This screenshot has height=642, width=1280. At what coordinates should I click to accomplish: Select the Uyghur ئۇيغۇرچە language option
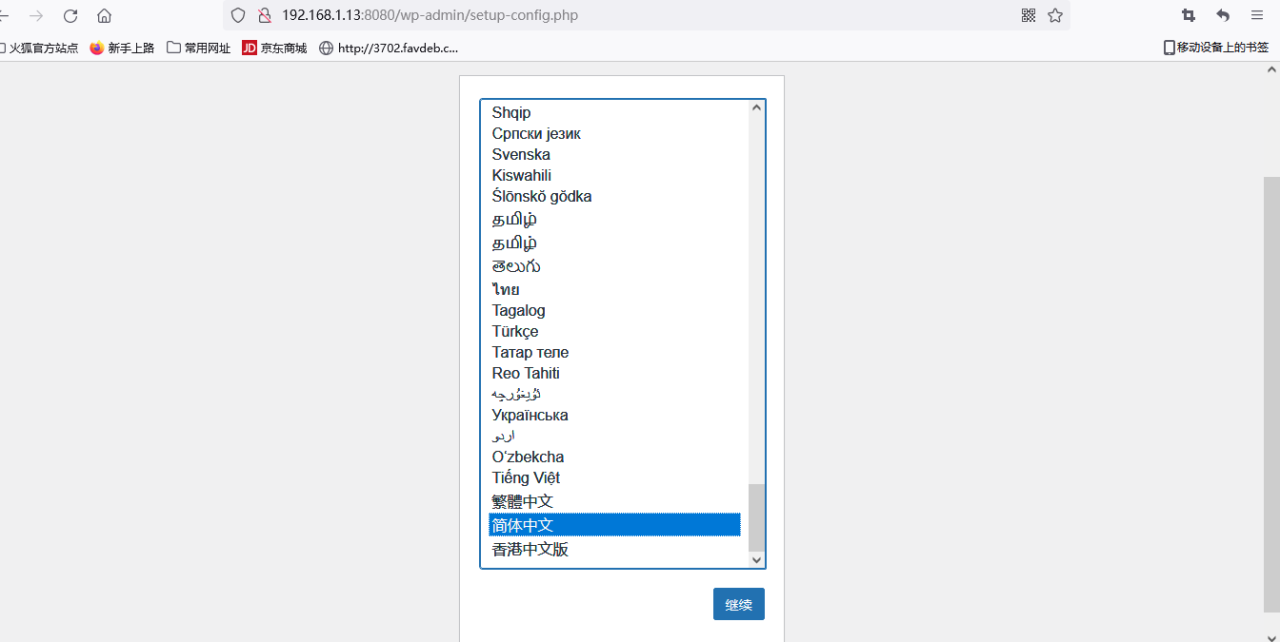point(614,394)
